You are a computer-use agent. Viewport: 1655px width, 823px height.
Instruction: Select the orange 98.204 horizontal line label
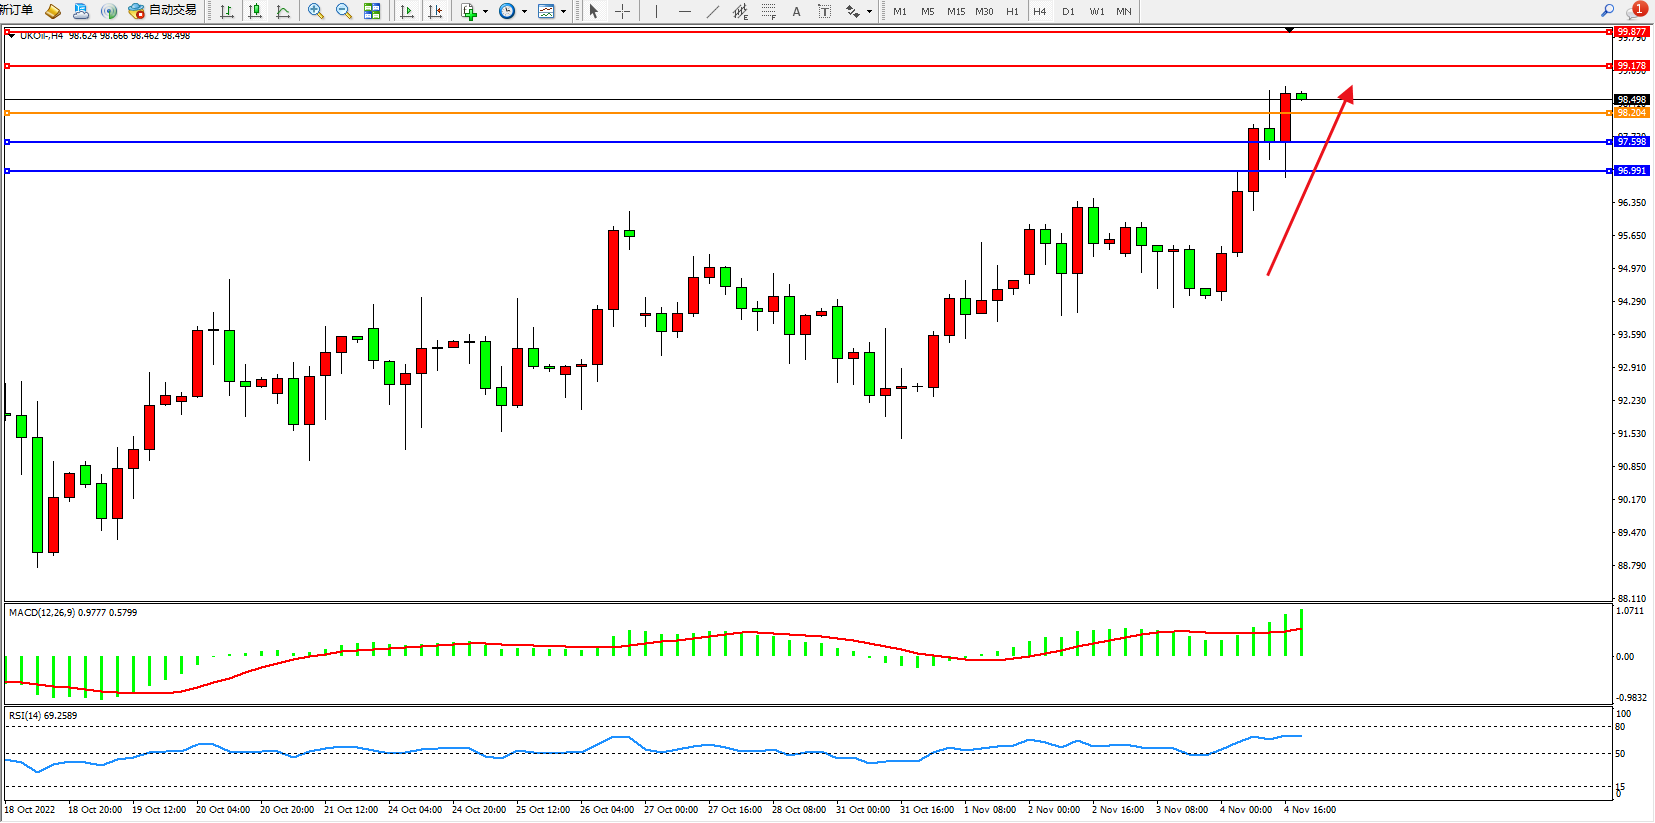[1631, 113]
